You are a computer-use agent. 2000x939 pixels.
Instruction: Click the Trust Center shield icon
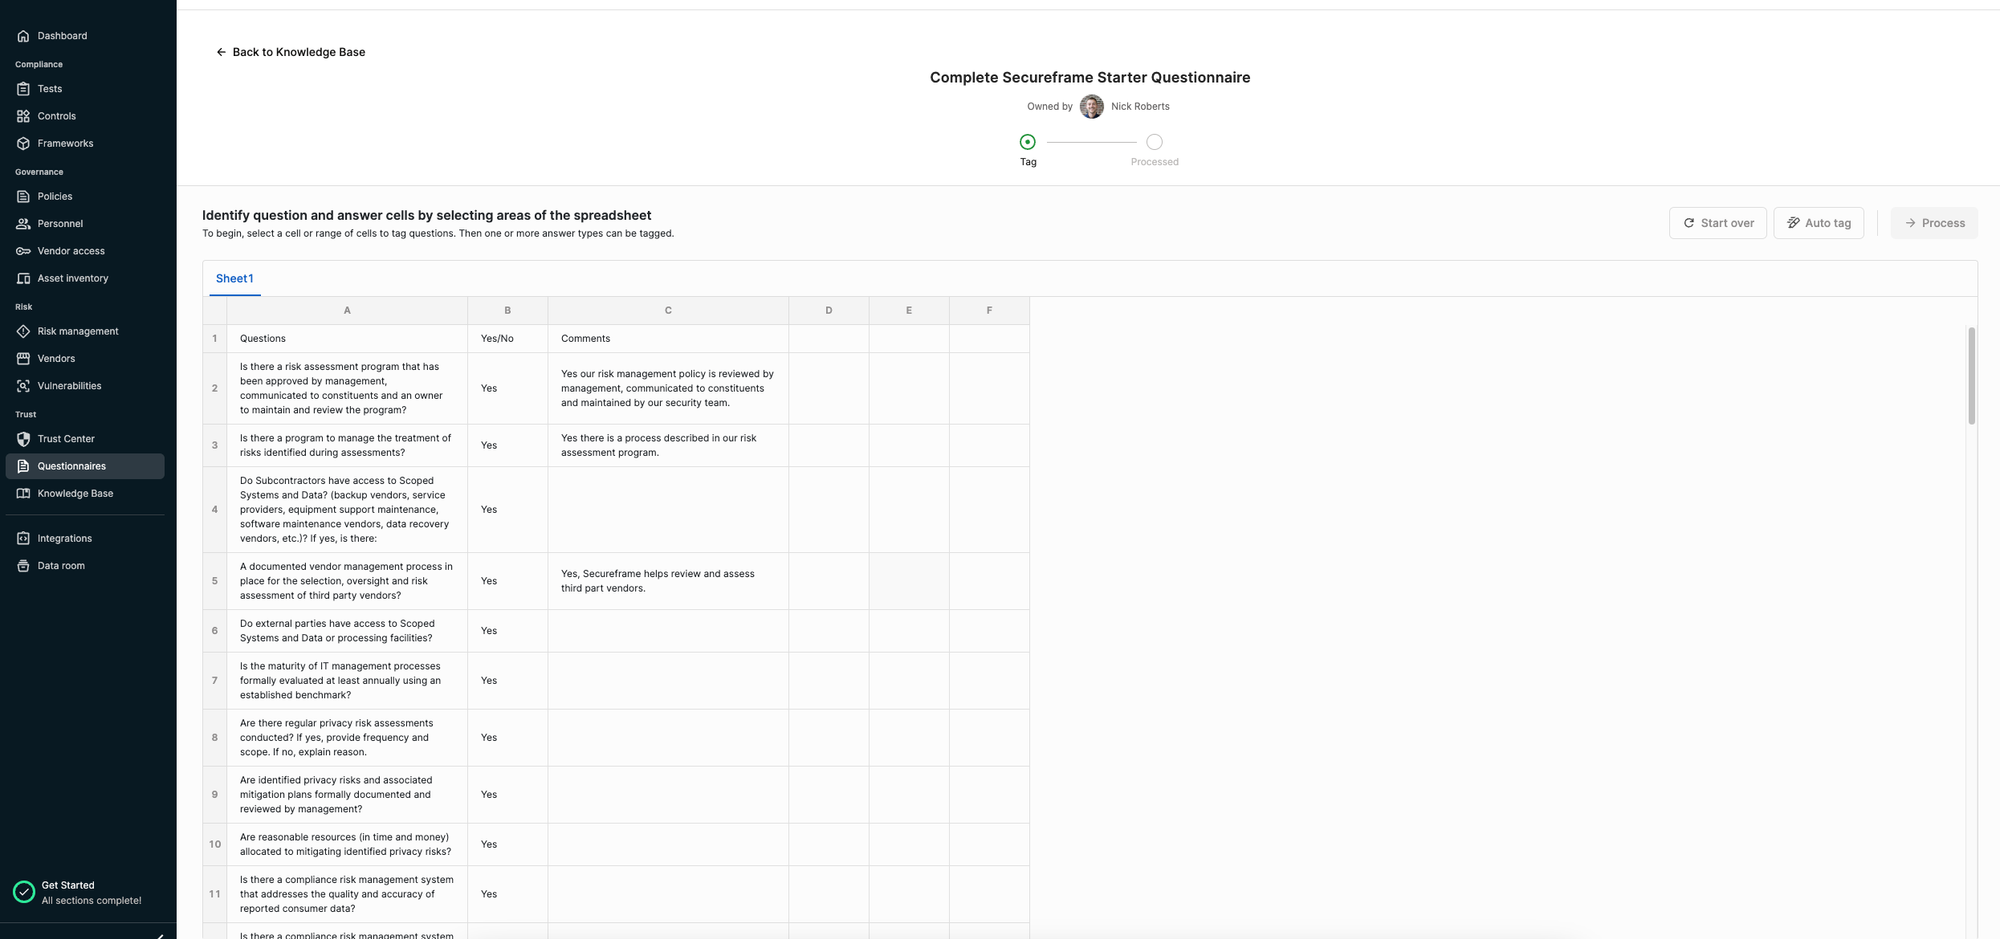pyautogui.click(x=23, y=439)
